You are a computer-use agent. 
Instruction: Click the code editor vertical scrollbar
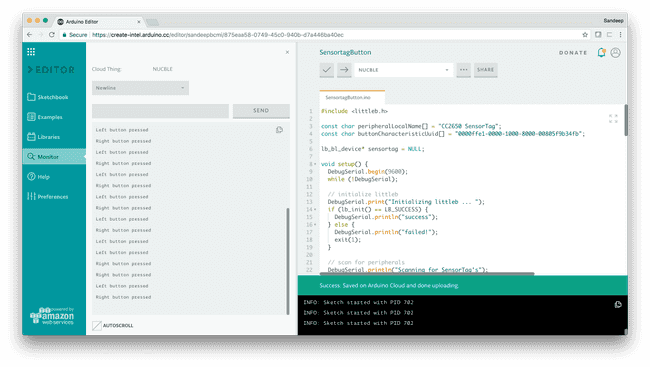[x=626, y=120]
